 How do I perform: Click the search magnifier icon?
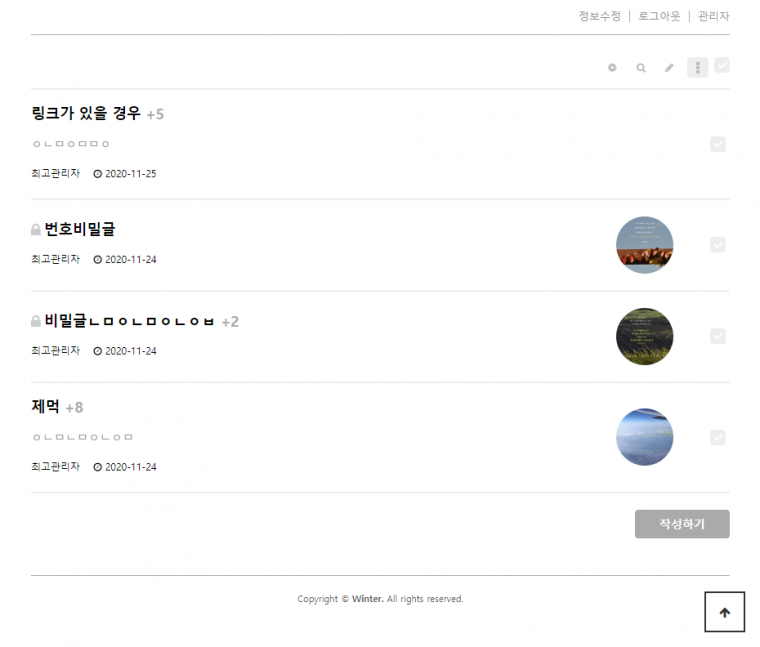(x=641, y=68)
